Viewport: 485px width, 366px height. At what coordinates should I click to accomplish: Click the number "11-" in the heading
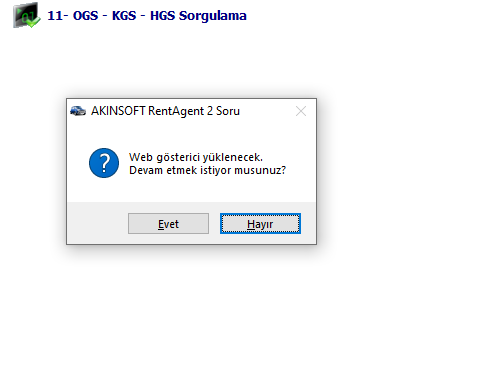(x=58, y=16)
